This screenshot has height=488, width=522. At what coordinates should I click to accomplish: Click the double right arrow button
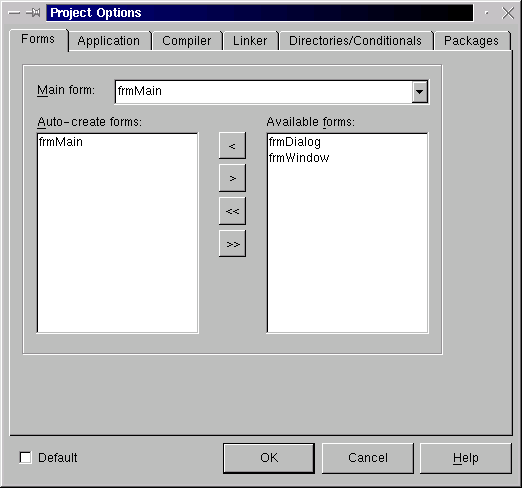pyautogui.click(x=232, y=244)
